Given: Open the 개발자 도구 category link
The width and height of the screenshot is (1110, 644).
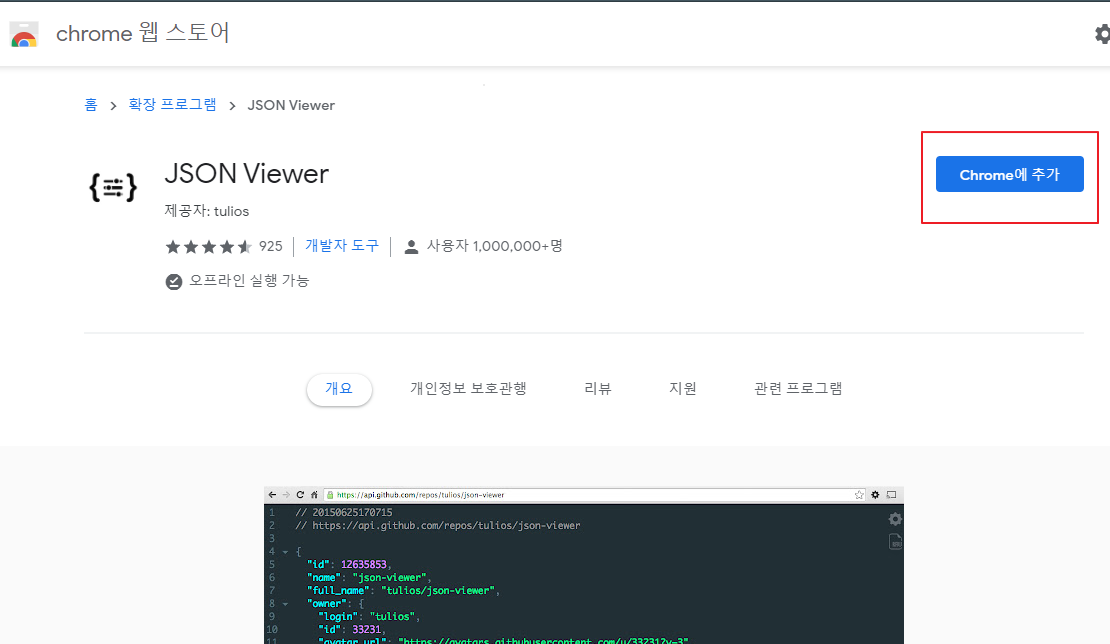Looking at the screenshot, I should (342, 246).
